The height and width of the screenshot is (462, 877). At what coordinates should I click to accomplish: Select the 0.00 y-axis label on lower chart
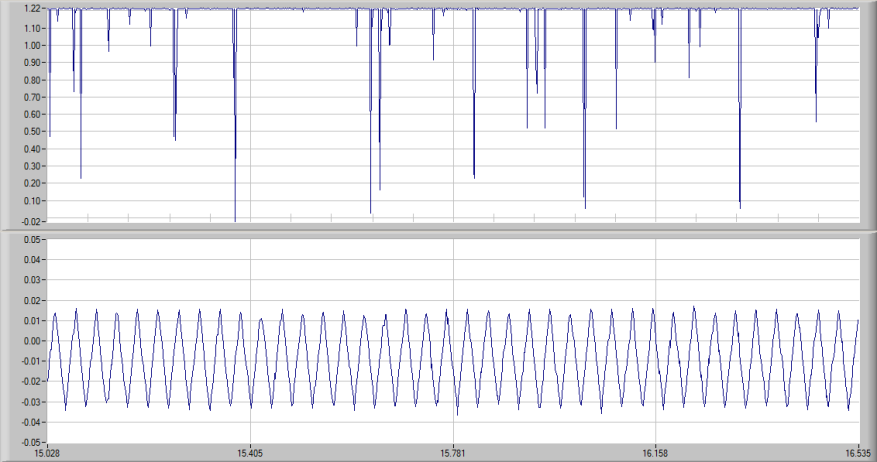[34, 341]
